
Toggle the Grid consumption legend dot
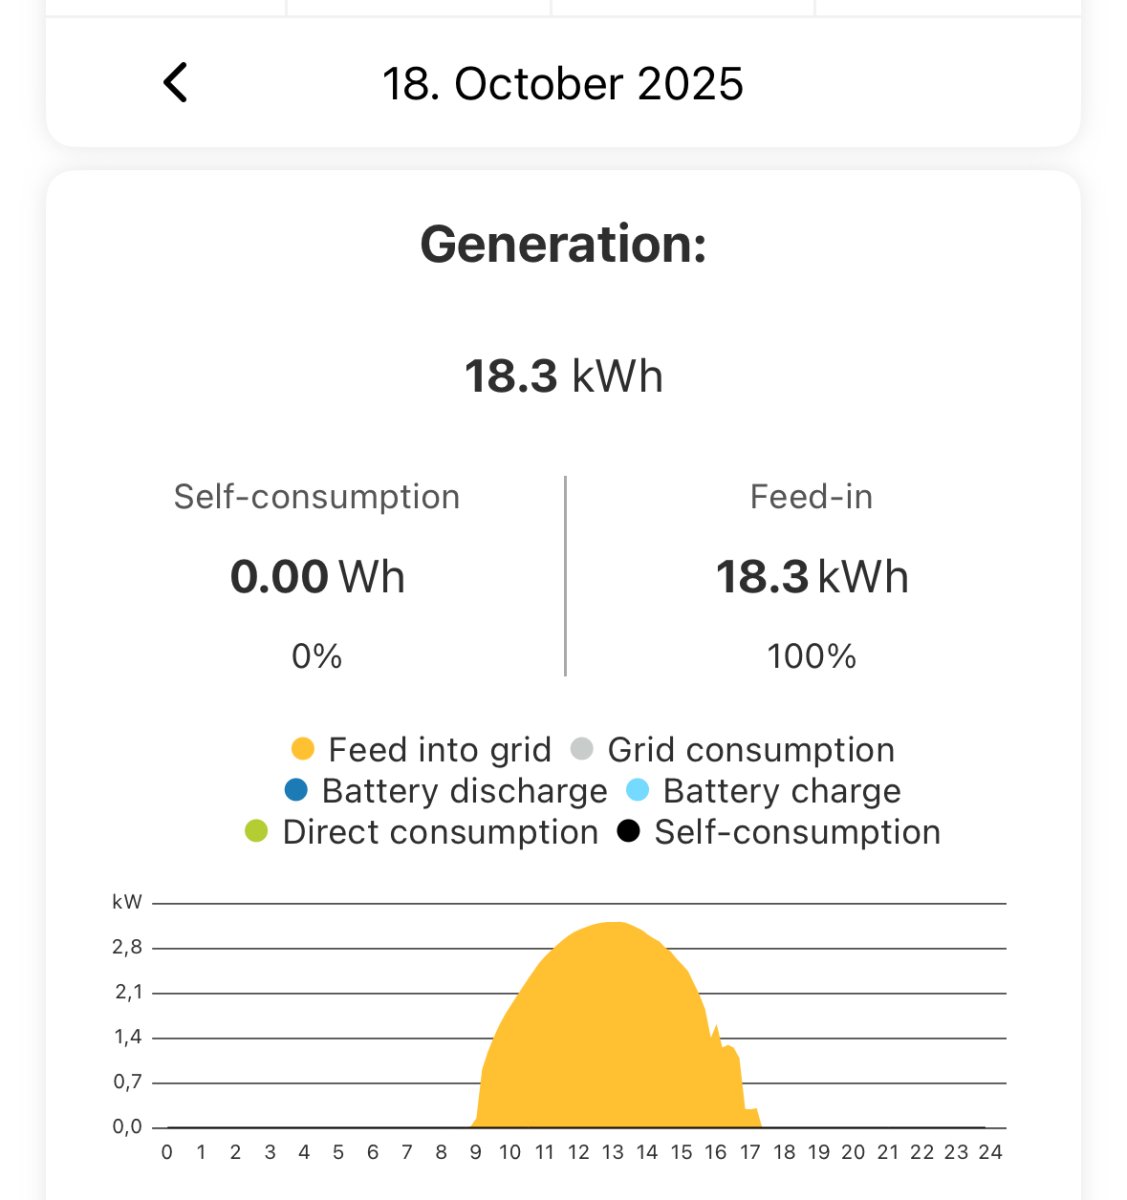pos(581,749)
